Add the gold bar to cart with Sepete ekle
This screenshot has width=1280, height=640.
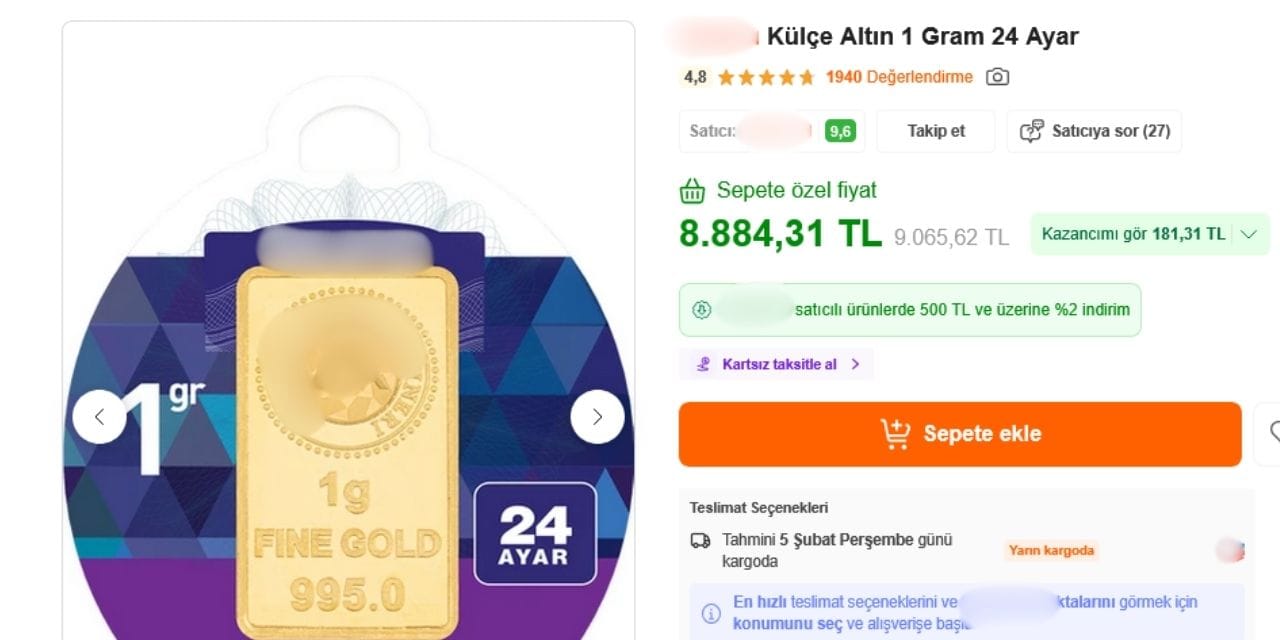pyautogui.click(x=960, y=434)
